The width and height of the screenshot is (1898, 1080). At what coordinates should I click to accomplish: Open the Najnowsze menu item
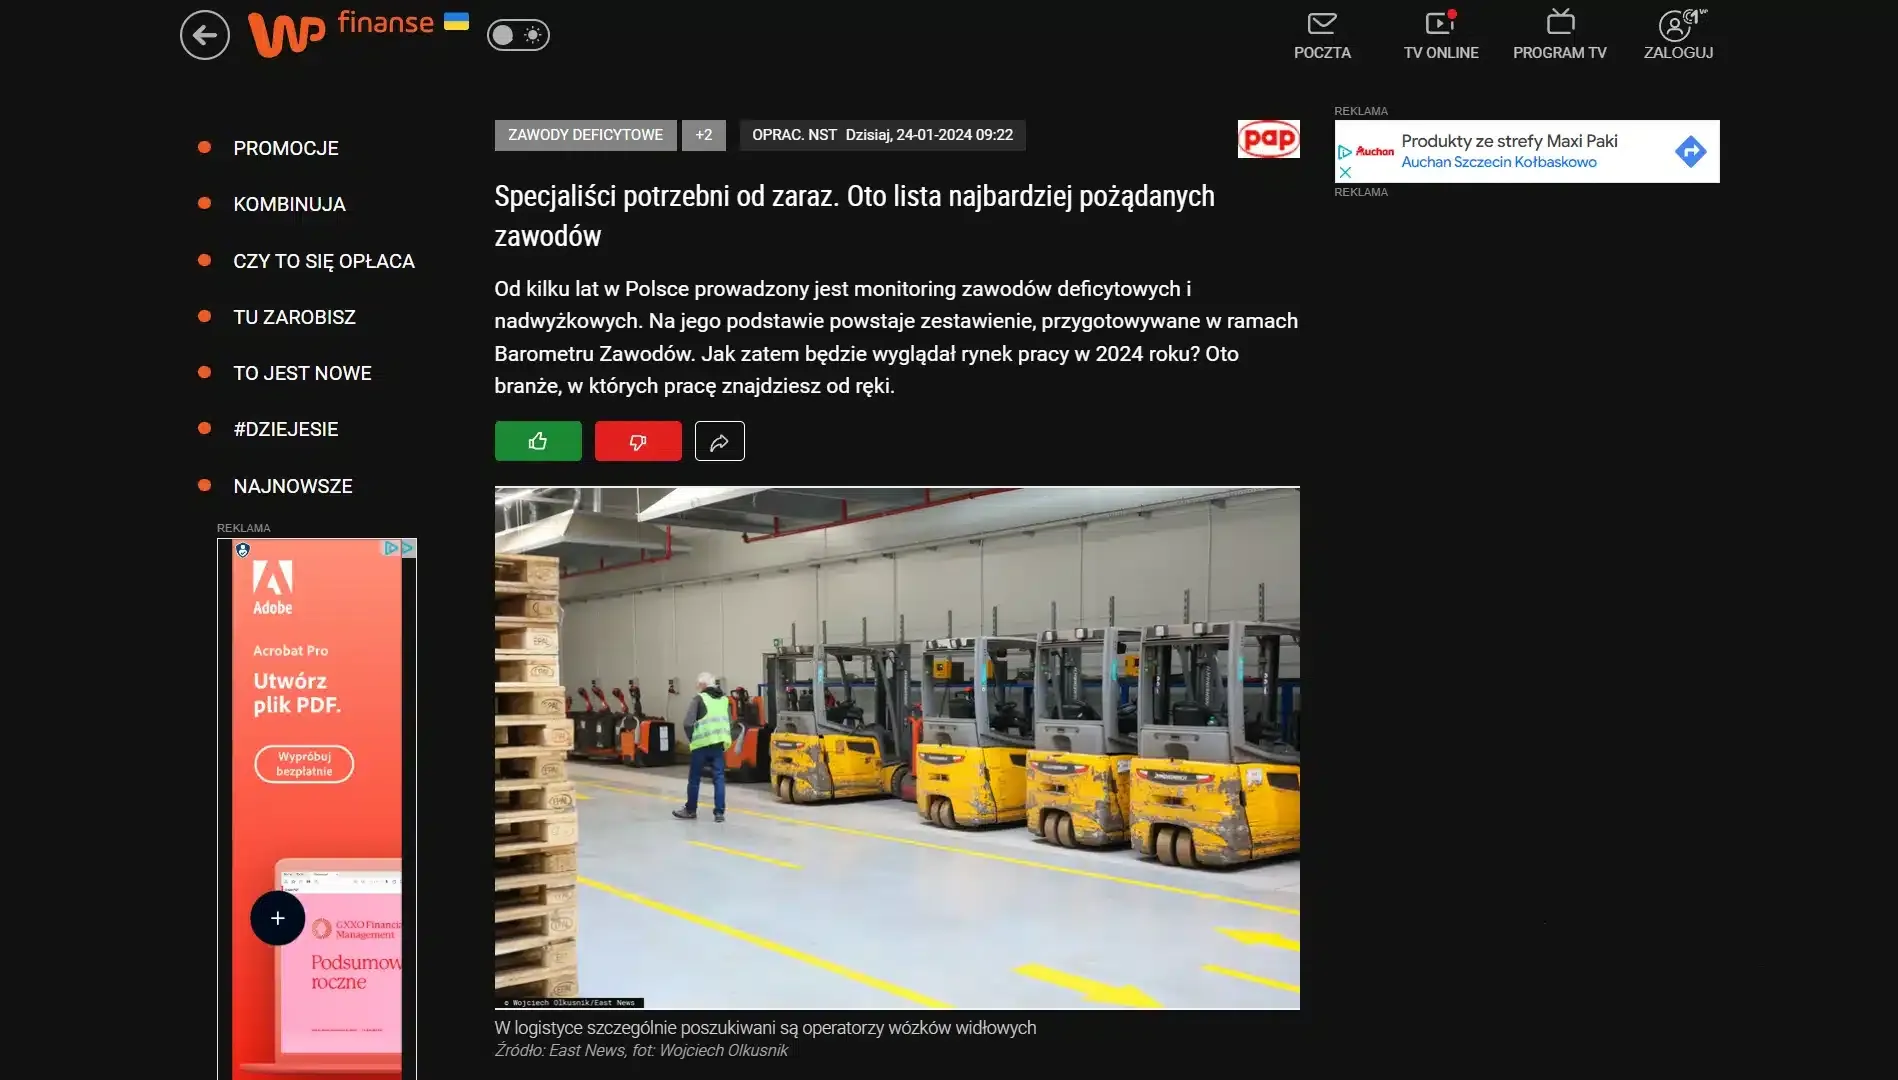click(293, 486)
